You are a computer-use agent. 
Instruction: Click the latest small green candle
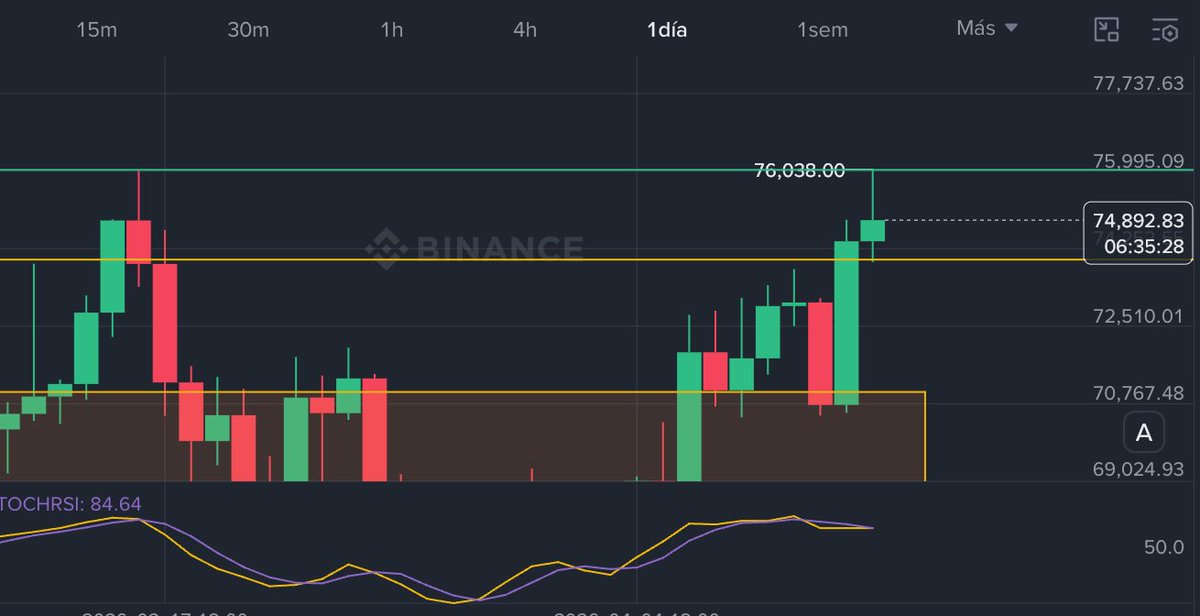pos(873,230)
